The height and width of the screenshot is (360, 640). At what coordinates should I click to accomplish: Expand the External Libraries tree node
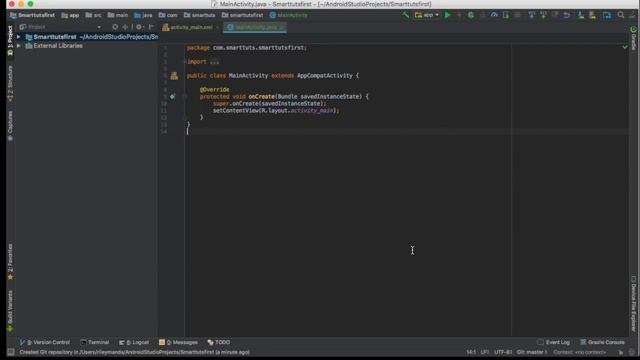(x=19, y=46)
